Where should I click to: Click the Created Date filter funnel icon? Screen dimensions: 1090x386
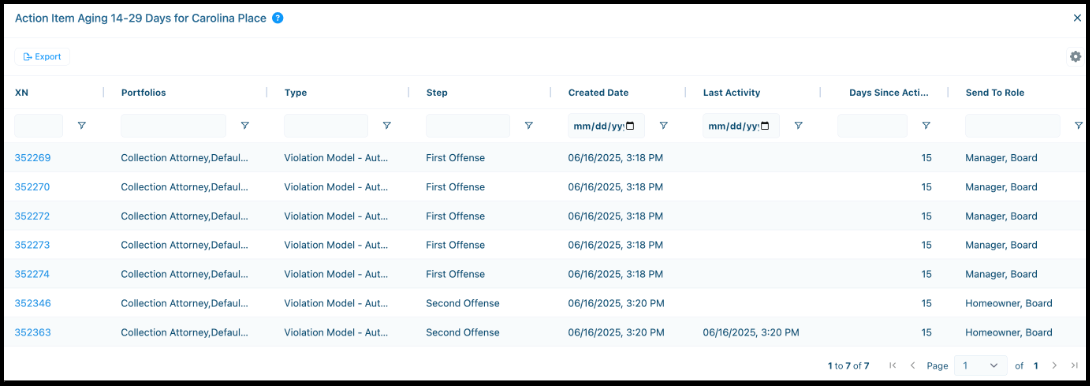tap(663, 125)
